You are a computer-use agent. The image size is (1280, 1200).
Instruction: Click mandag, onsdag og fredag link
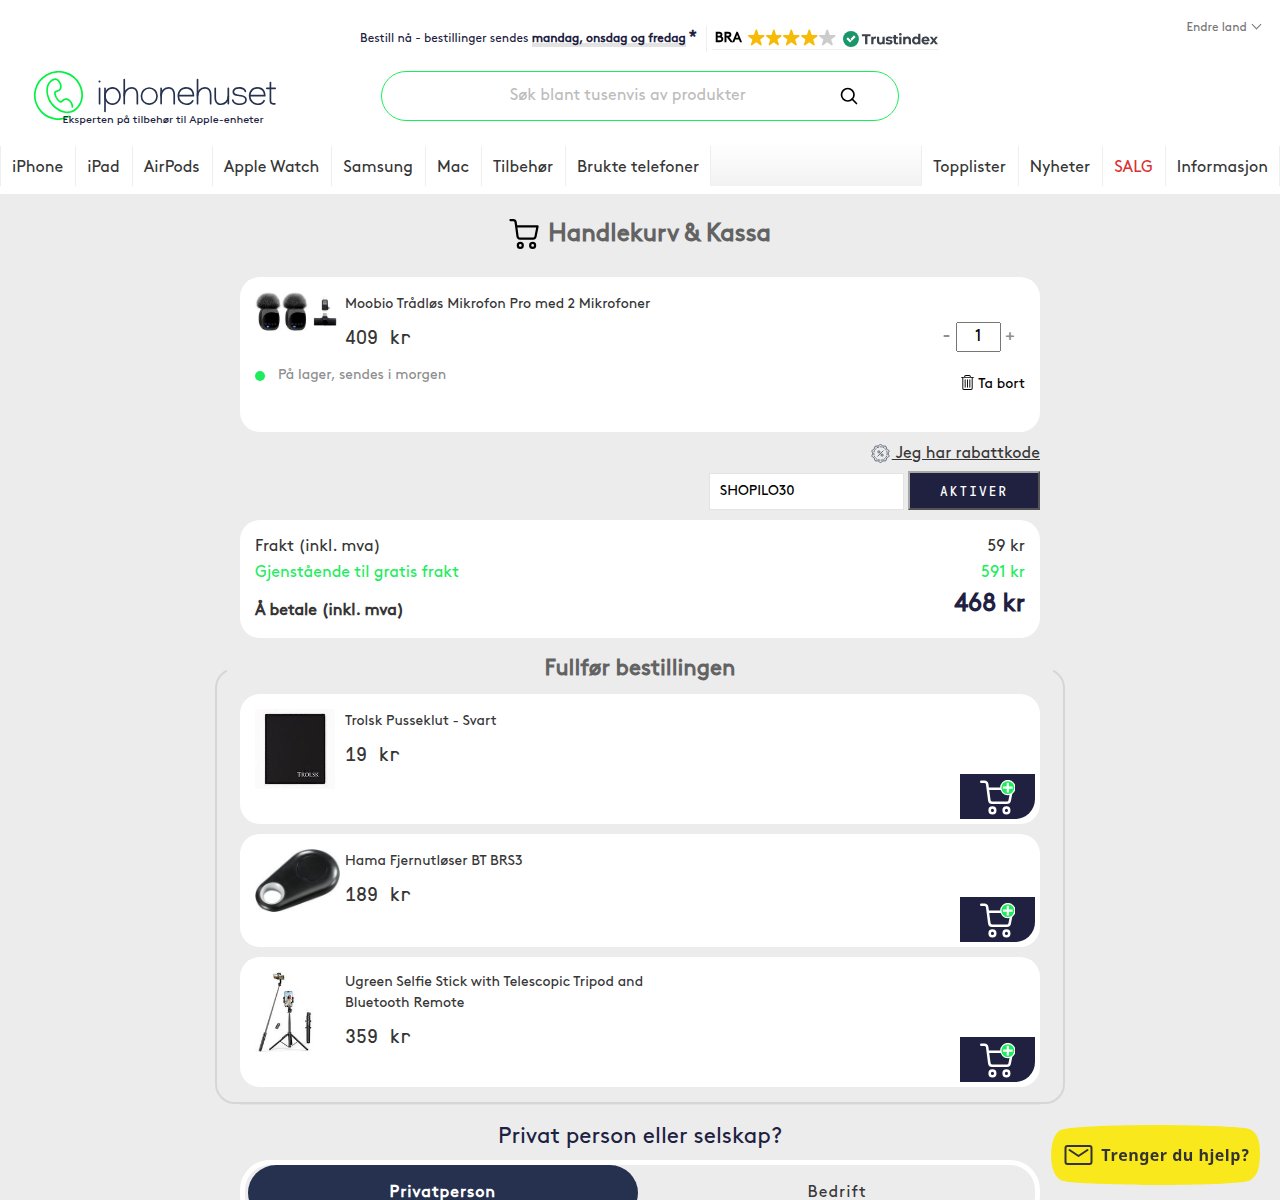(609, 39)
